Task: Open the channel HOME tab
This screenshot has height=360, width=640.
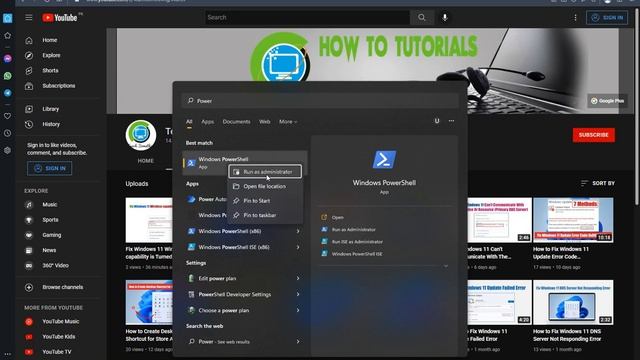Action: pos(146,161)
